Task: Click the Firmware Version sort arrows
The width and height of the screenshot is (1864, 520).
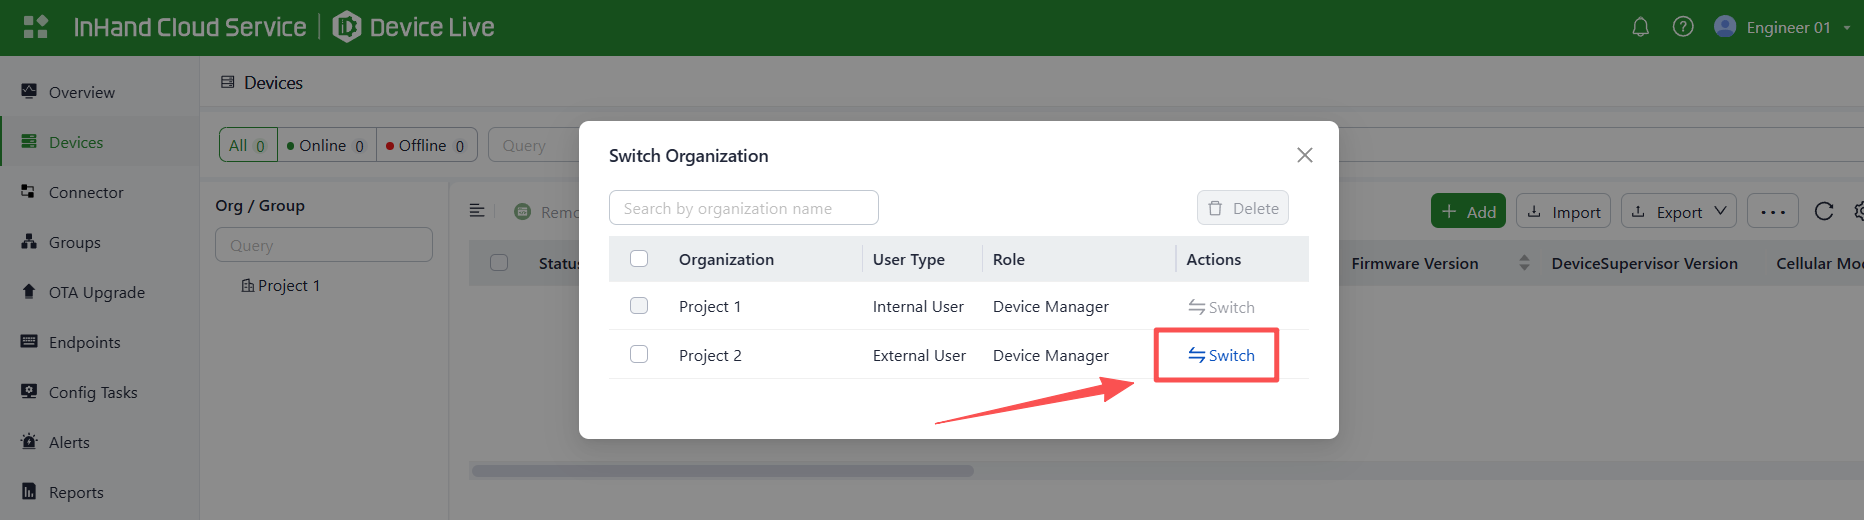Action: pyautogui.click(x=1524, y=263)
